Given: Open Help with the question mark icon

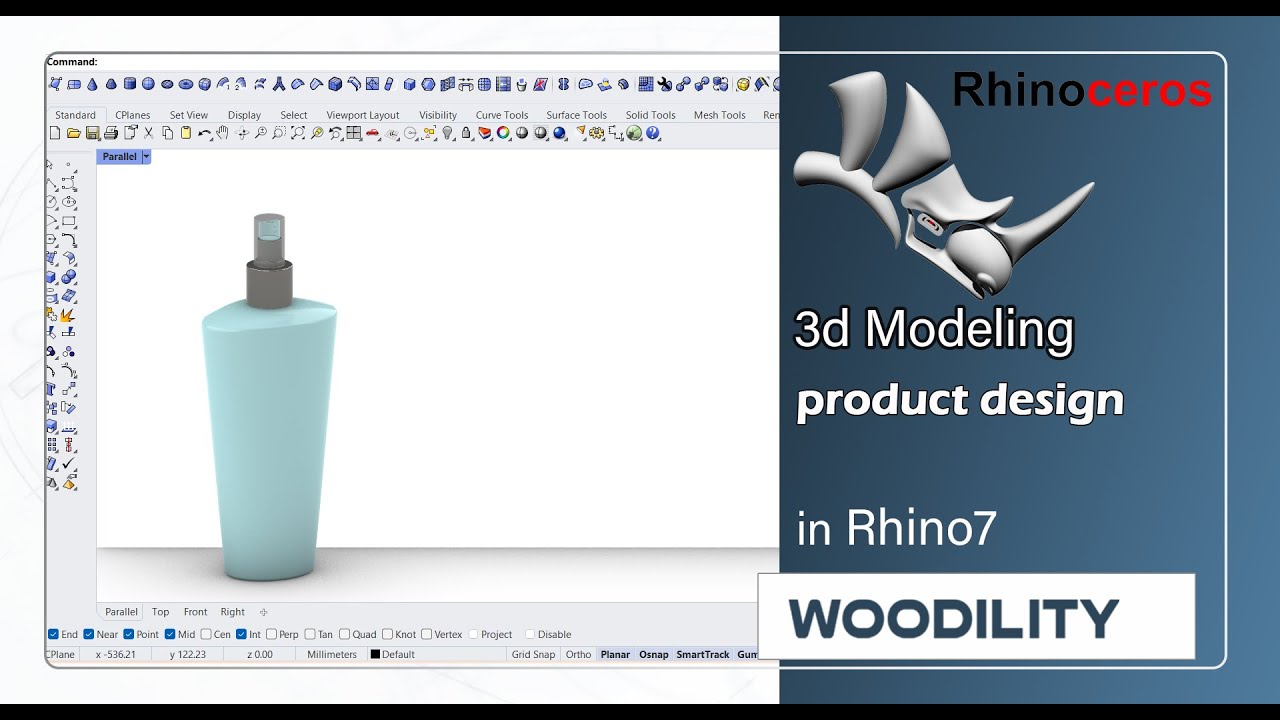Looking at the screenshot, I should click(652, 133).
